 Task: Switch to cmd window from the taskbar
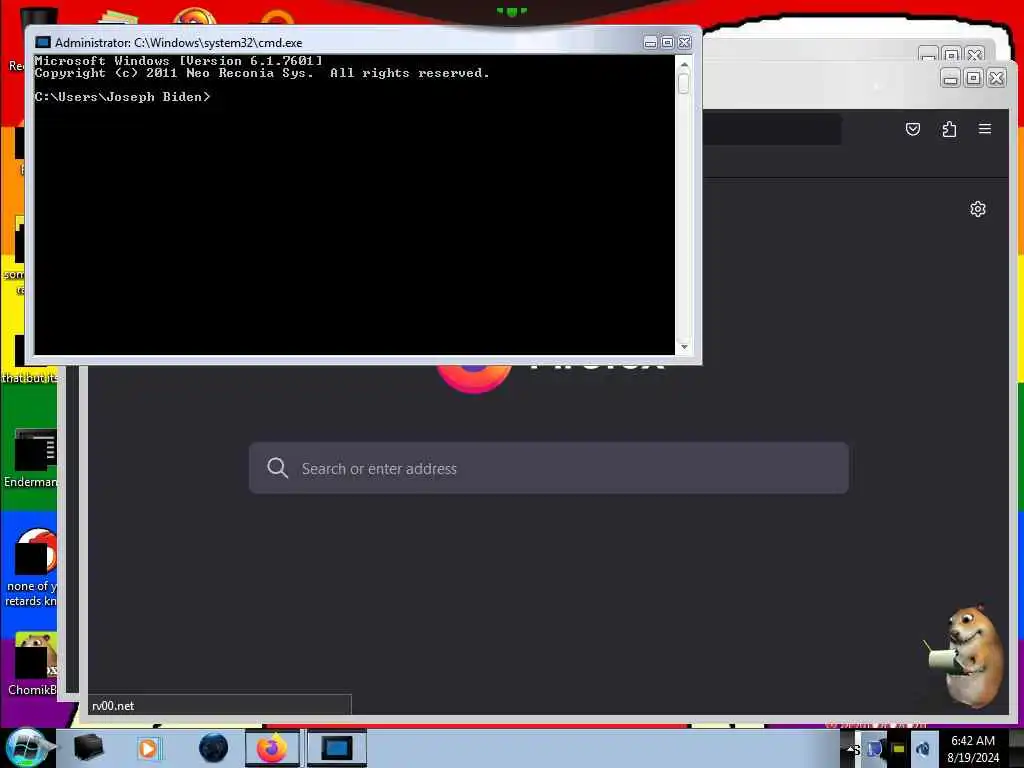336,748
